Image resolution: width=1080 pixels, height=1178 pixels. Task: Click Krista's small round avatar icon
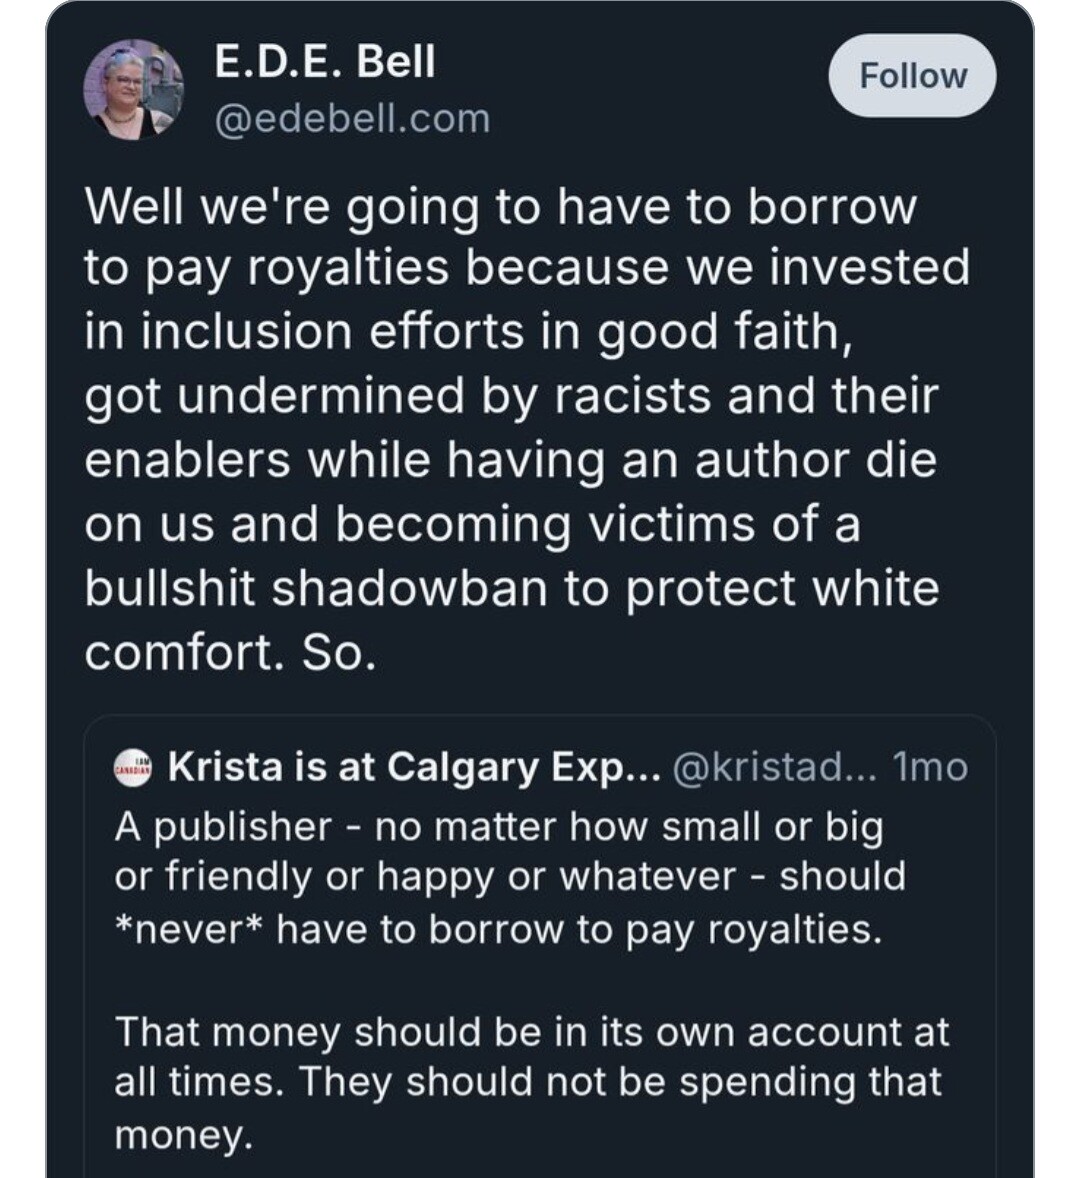(133, 767)
